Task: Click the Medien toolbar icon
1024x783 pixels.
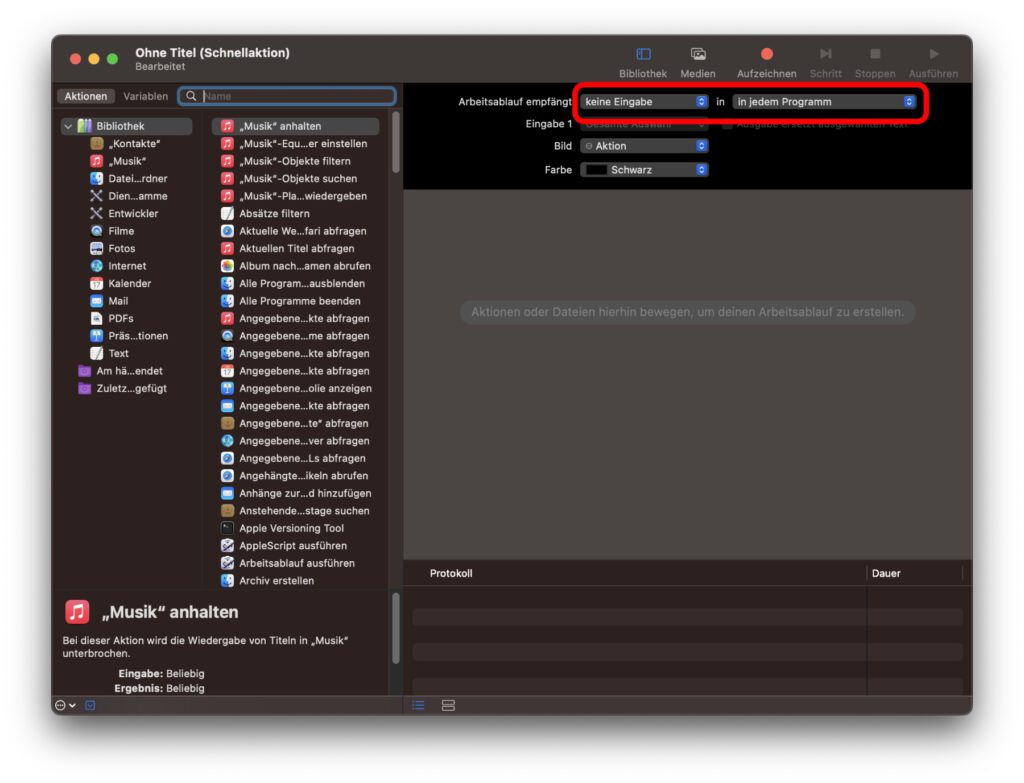Action: click(698, 54)
